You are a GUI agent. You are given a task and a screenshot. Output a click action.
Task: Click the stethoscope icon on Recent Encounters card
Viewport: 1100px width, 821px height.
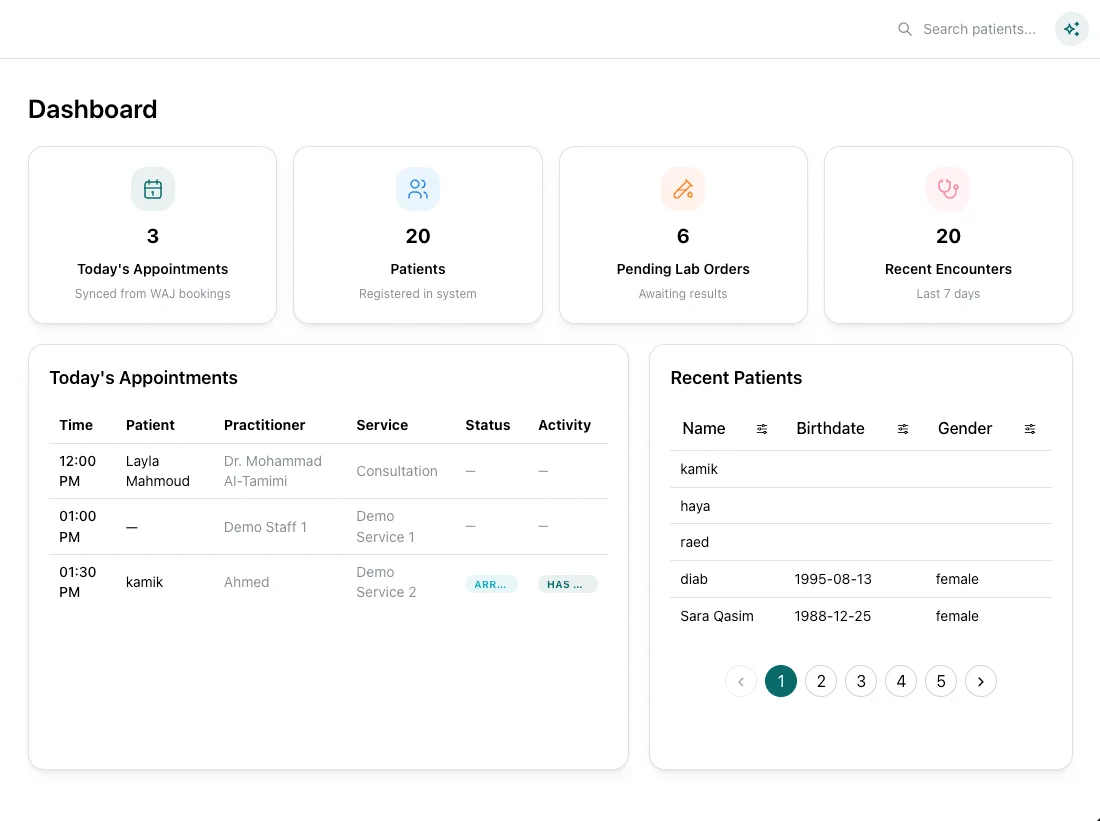[948, 189]
